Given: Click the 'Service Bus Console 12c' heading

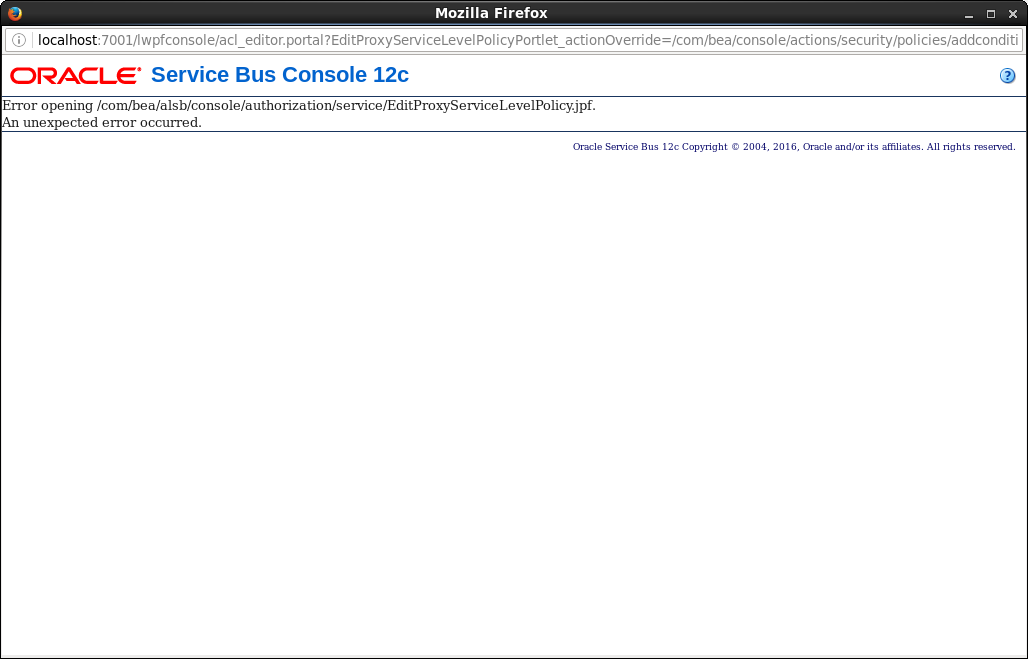Looking at the screenshot, I should [279, 76].
